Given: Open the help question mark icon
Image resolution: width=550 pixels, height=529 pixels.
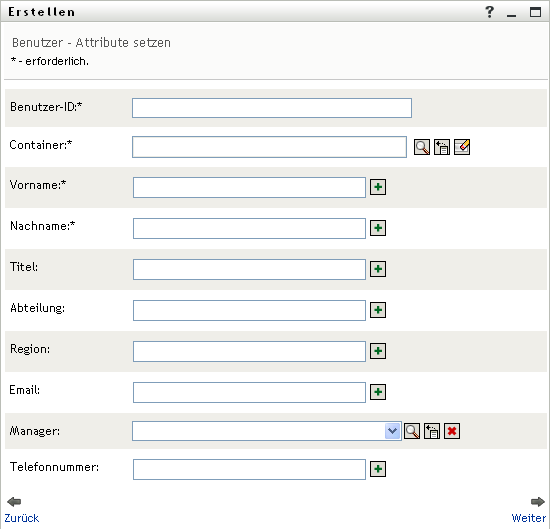Looking at the screenshot, I should (490, 12).
